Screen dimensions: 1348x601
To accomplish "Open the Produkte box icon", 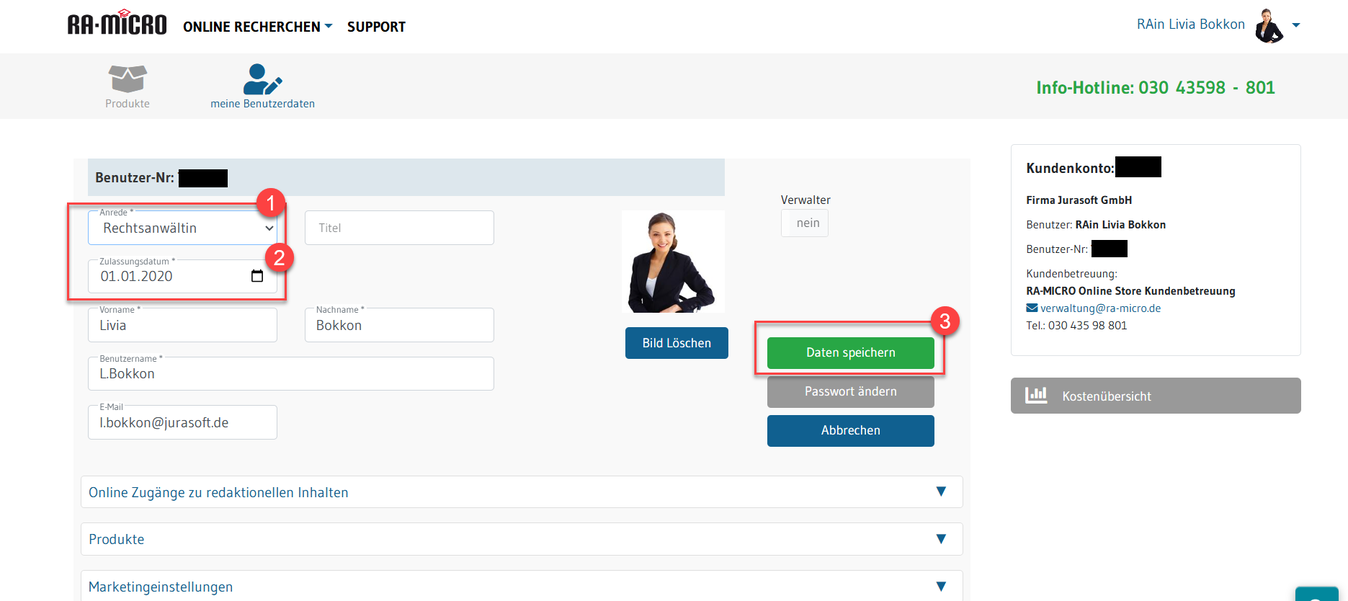I will coord(127,78).
